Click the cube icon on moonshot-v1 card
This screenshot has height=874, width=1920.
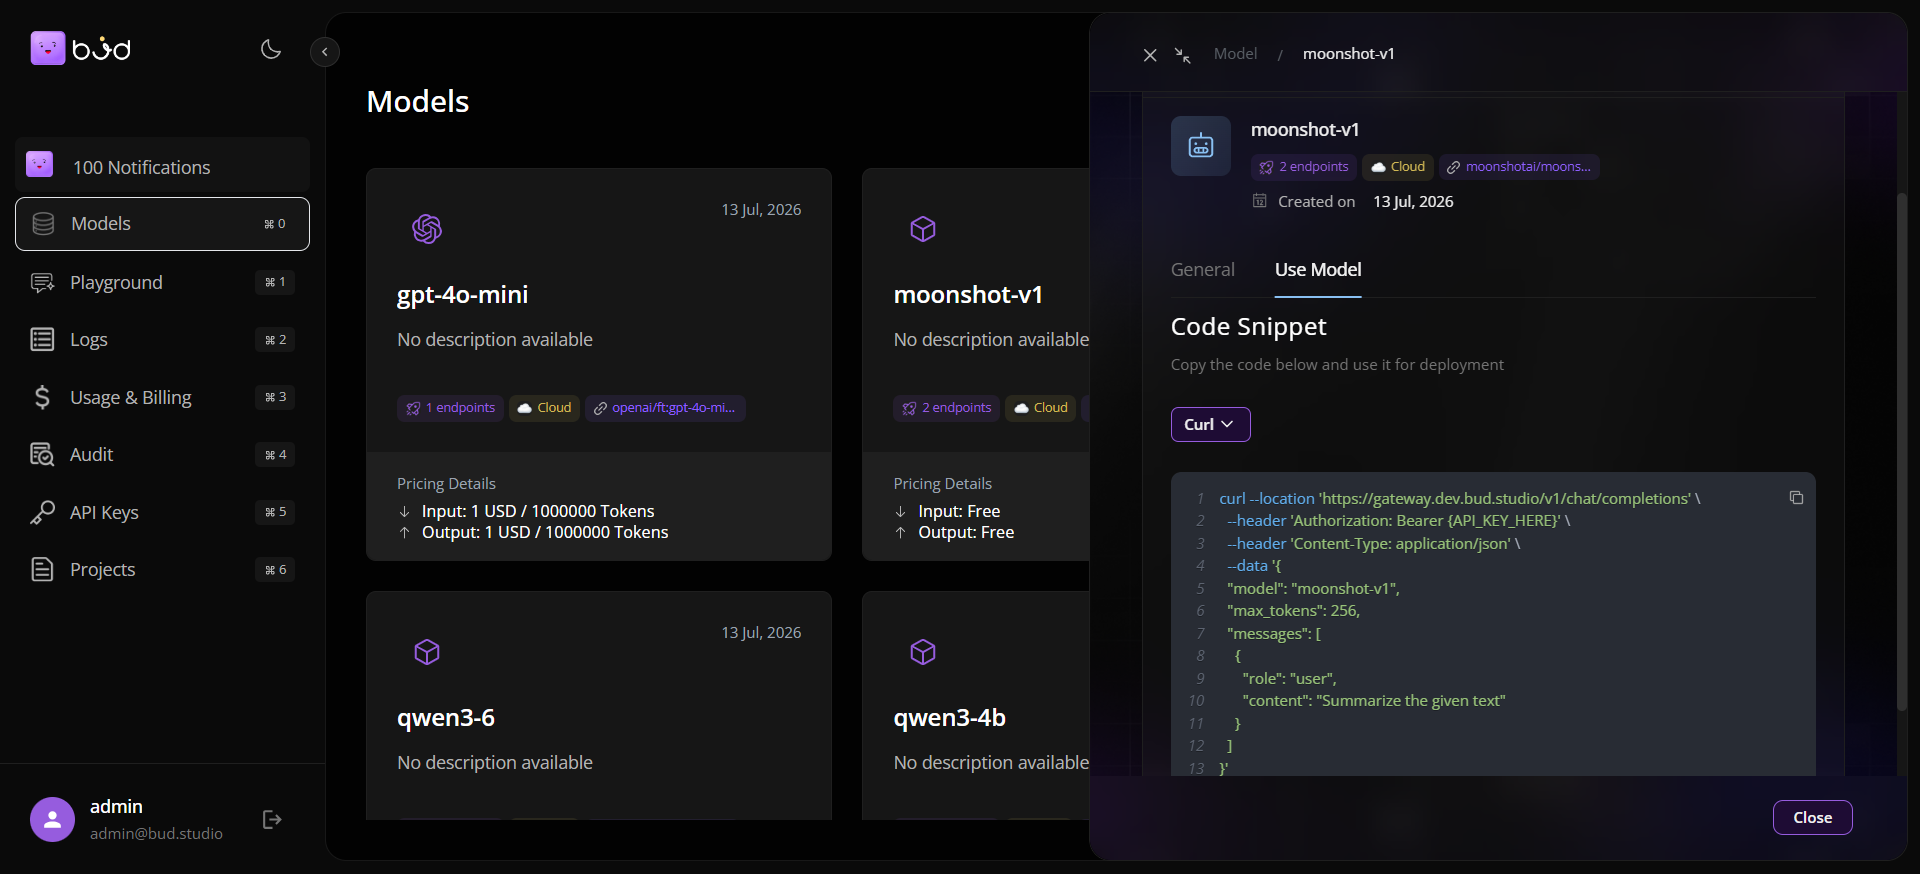(x=923, y=229)
